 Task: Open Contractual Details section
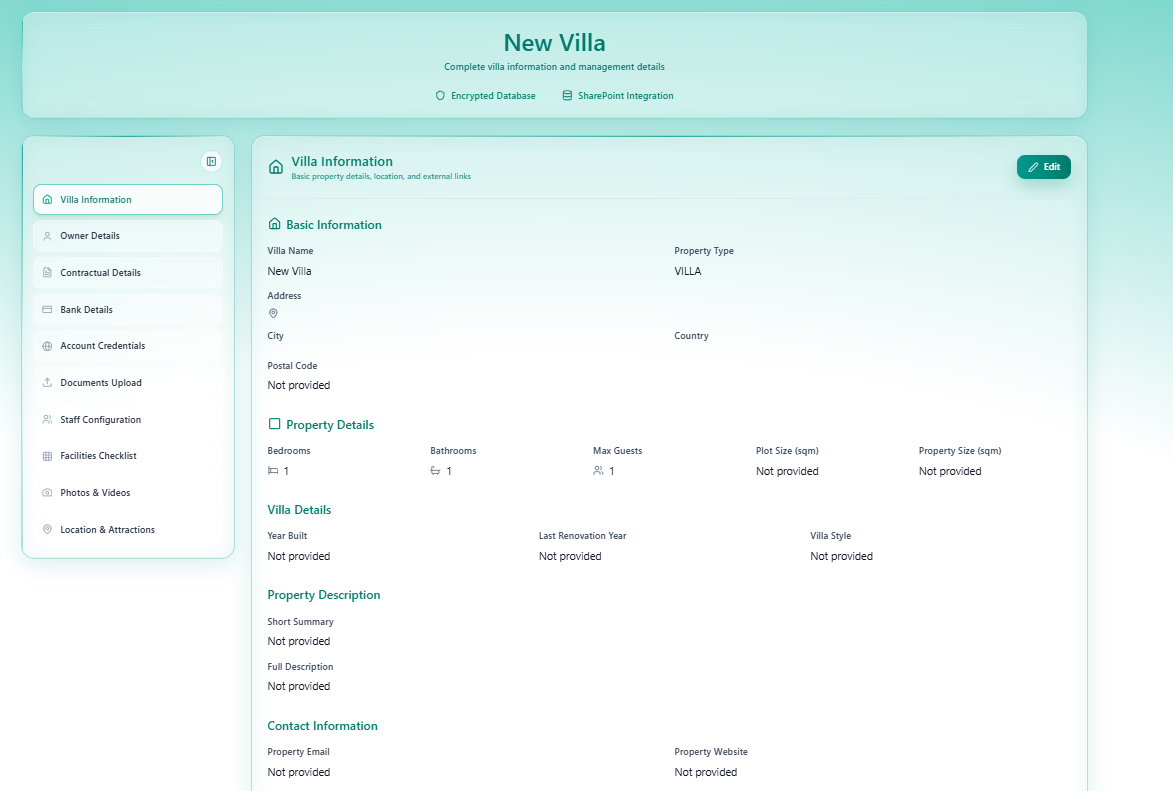(x=128, y=272)
